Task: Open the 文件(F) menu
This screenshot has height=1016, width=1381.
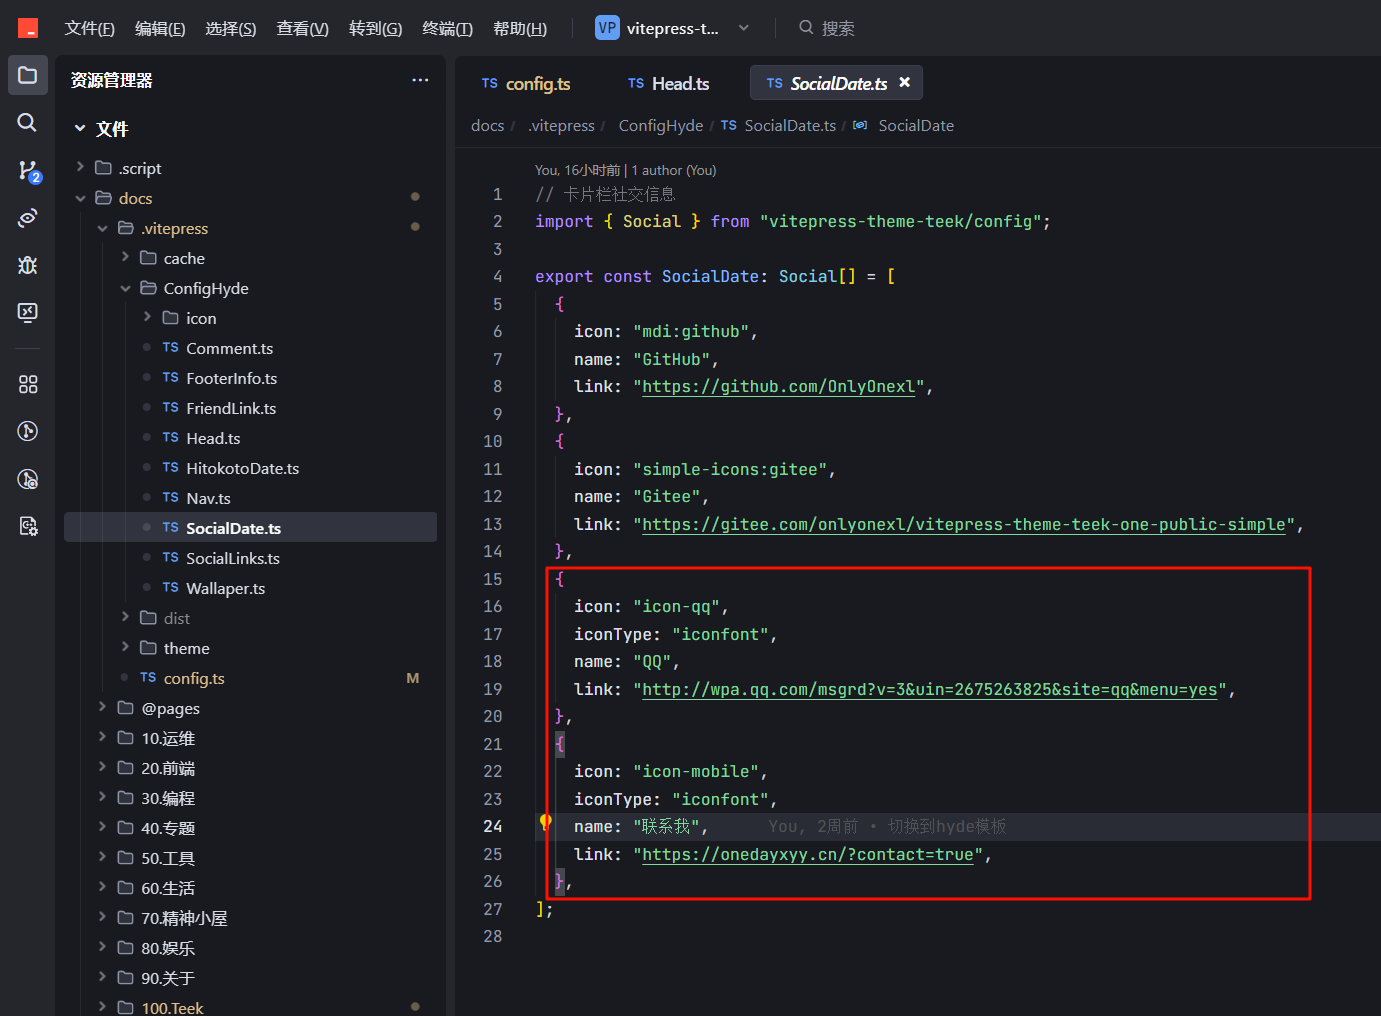Action: point(89,28)
